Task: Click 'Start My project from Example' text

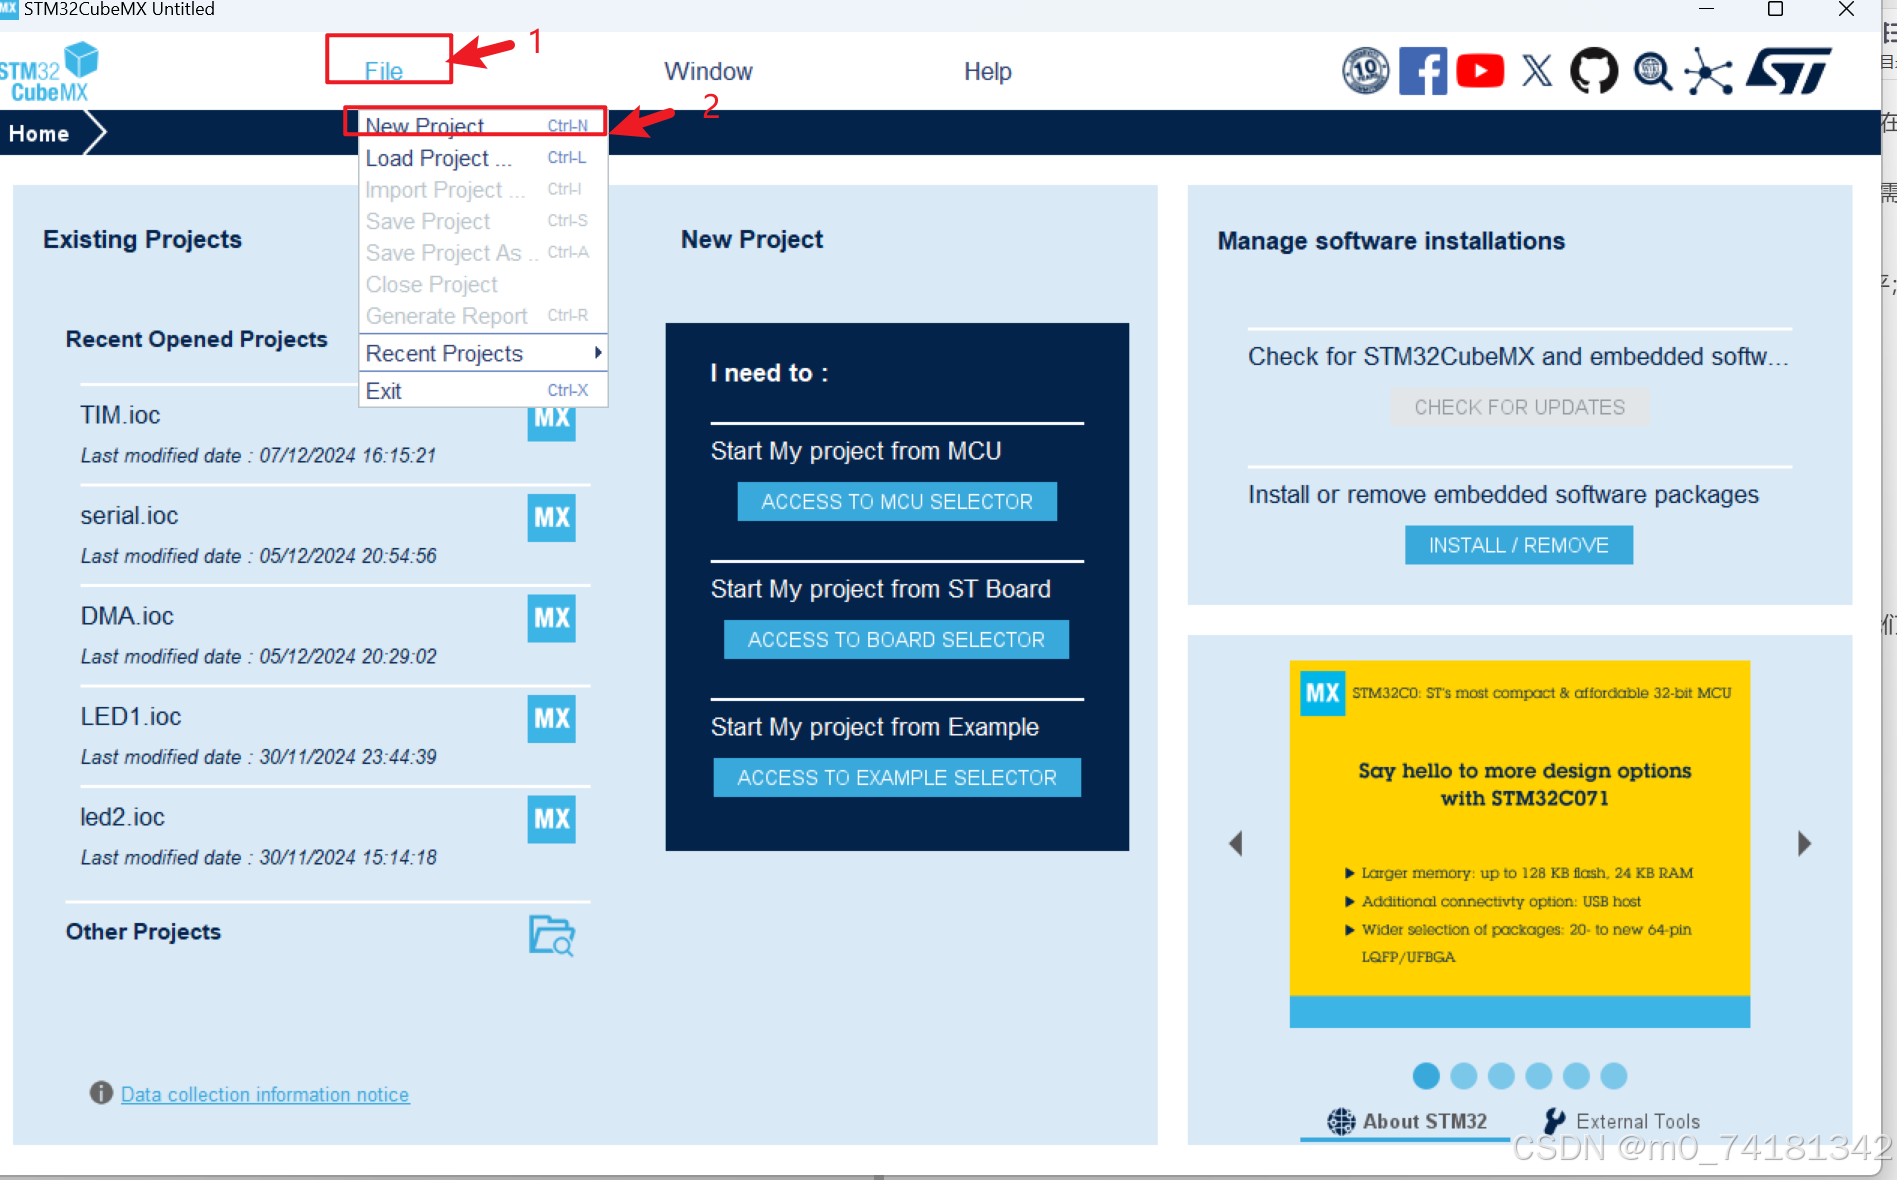Action: pos(875,727)
